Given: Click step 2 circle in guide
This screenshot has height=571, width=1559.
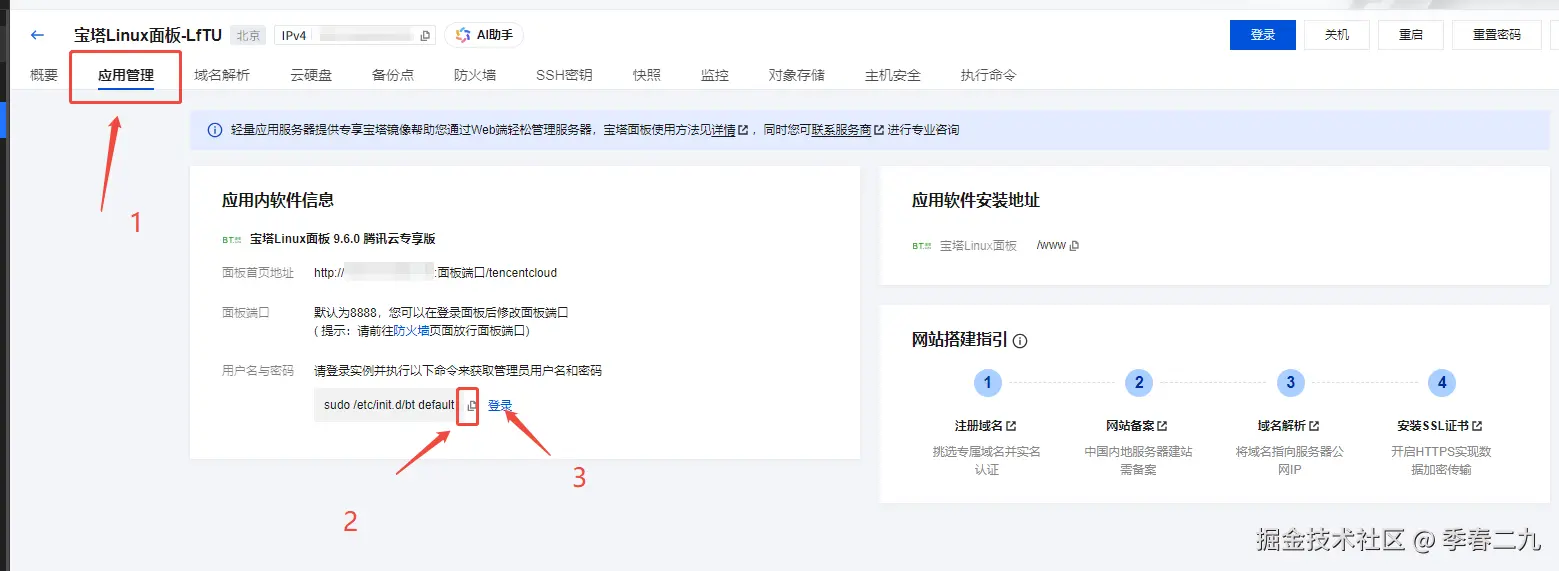Looking at the screenshot, I should coord(1138,383).
